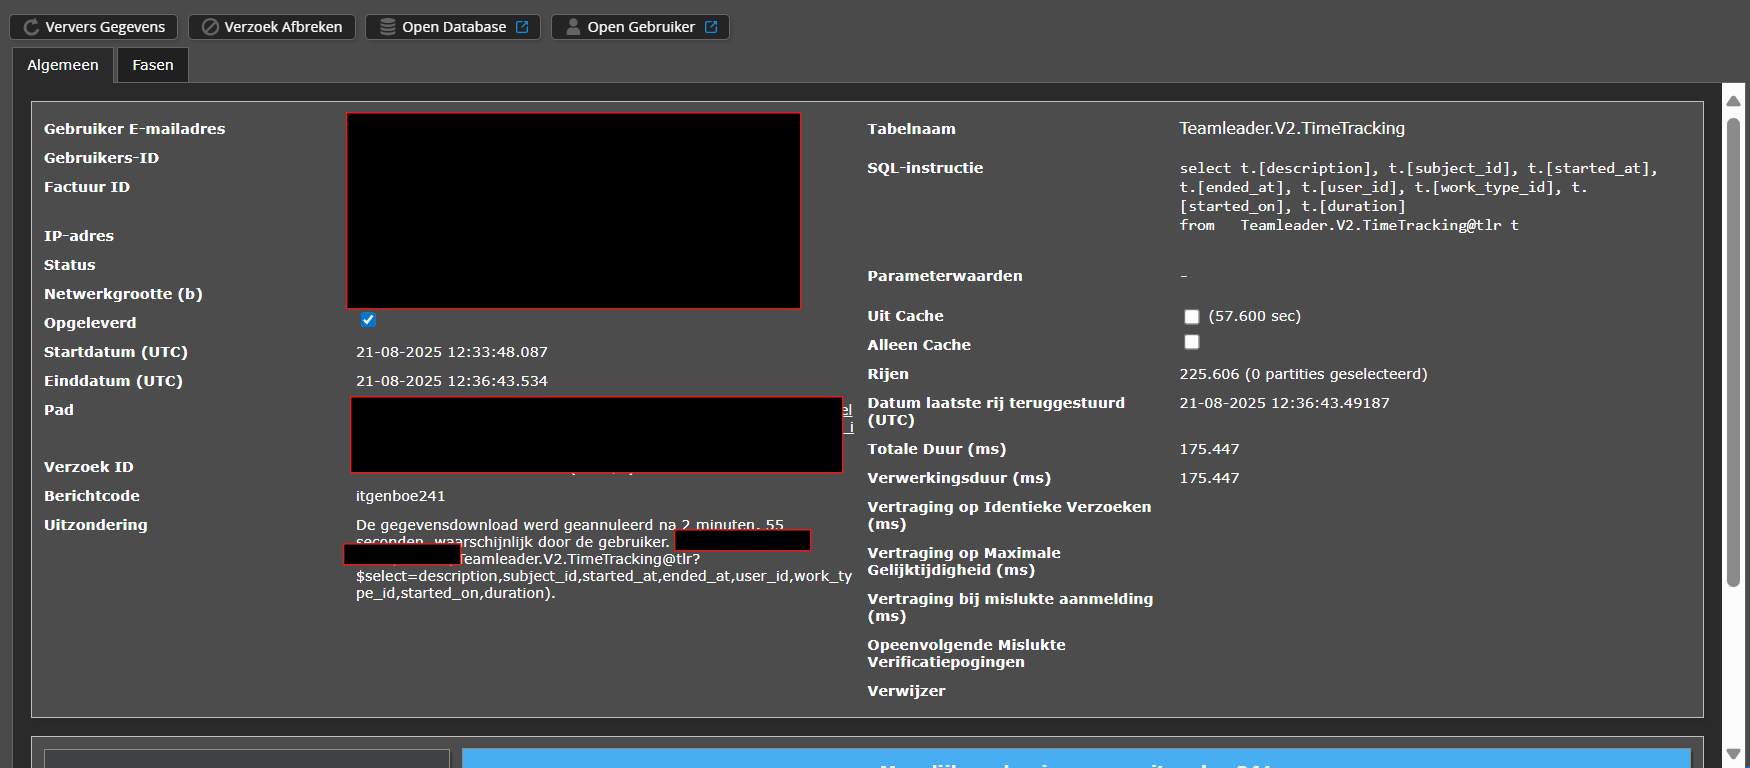Image resolution: width=1750 pixels, height=768 pixels.
Task: Click external-link icon beside Open Database
Action: tap(522, 27)
